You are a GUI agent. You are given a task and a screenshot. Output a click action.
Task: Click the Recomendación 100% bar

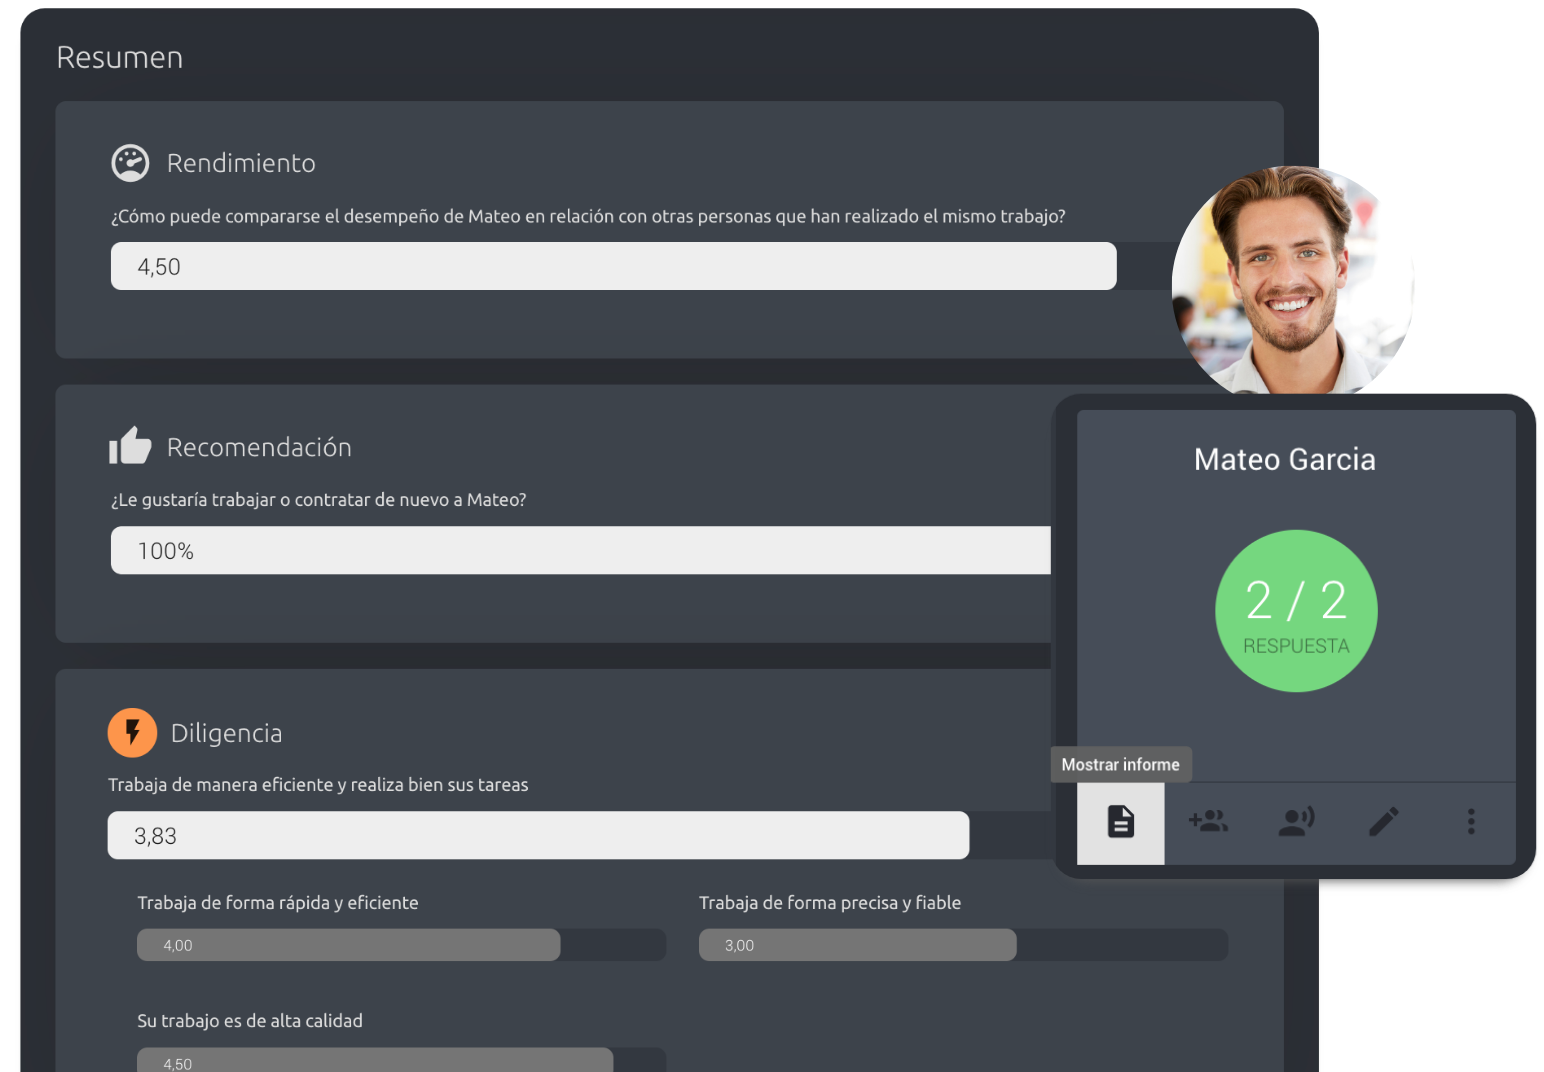(580, 550)
